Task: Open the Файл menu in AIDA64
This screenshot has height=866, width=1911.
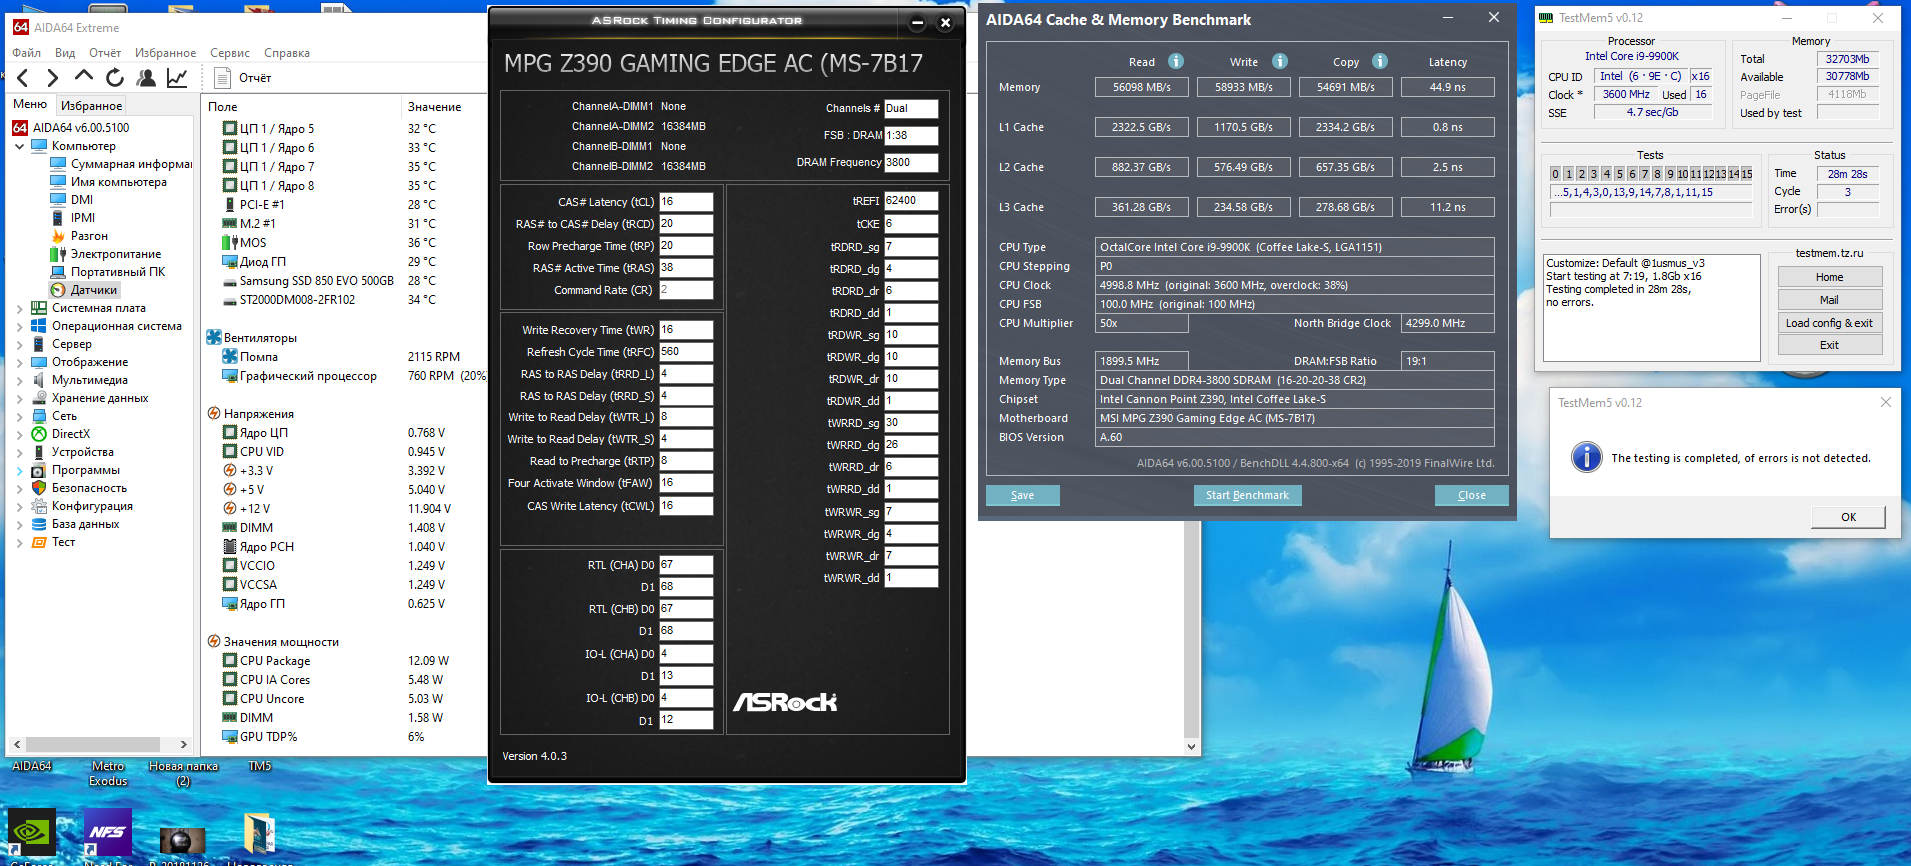Action: (27, 53)
